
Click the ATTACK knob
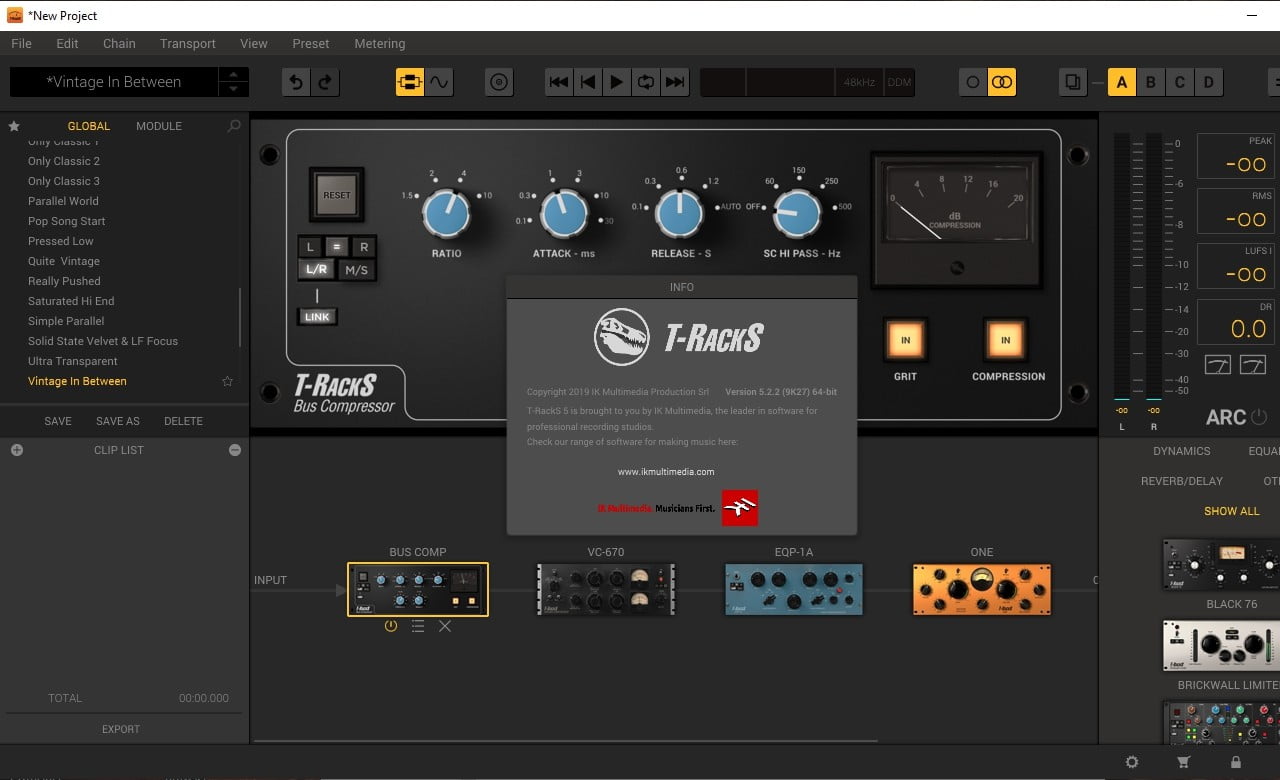click(x=565, y=213)
